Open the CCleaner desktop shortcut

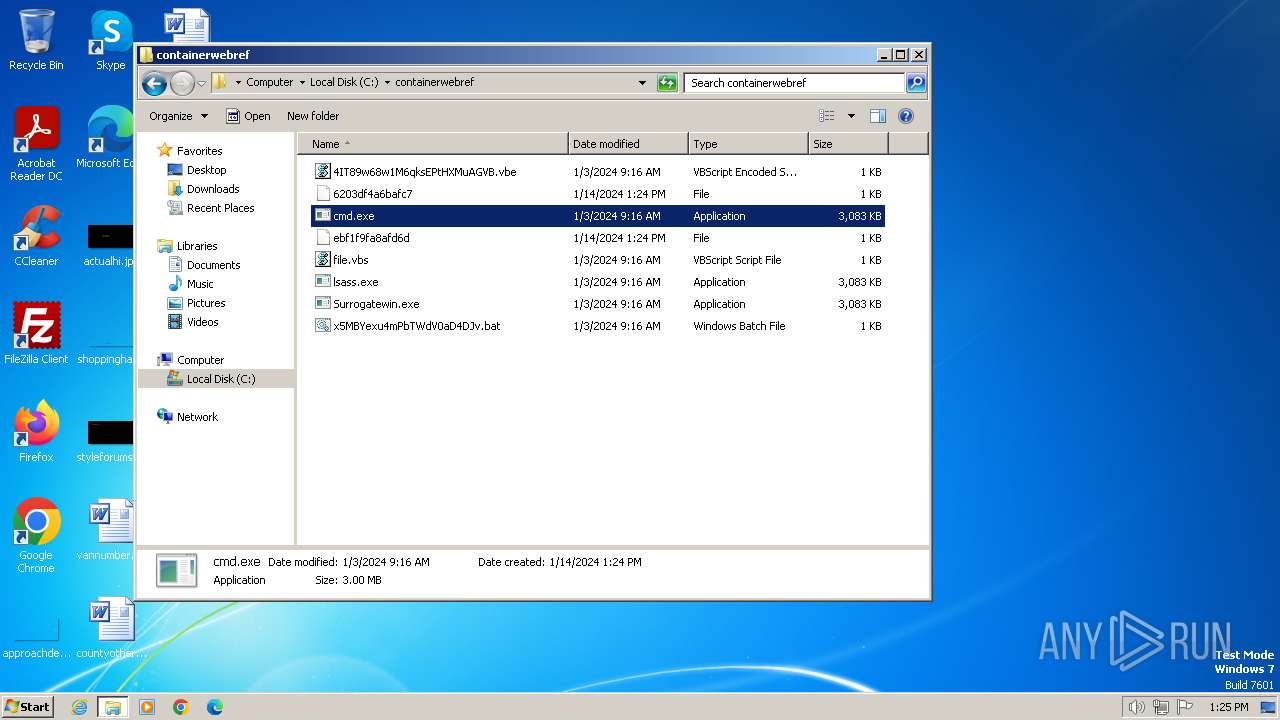click(36, 236)
